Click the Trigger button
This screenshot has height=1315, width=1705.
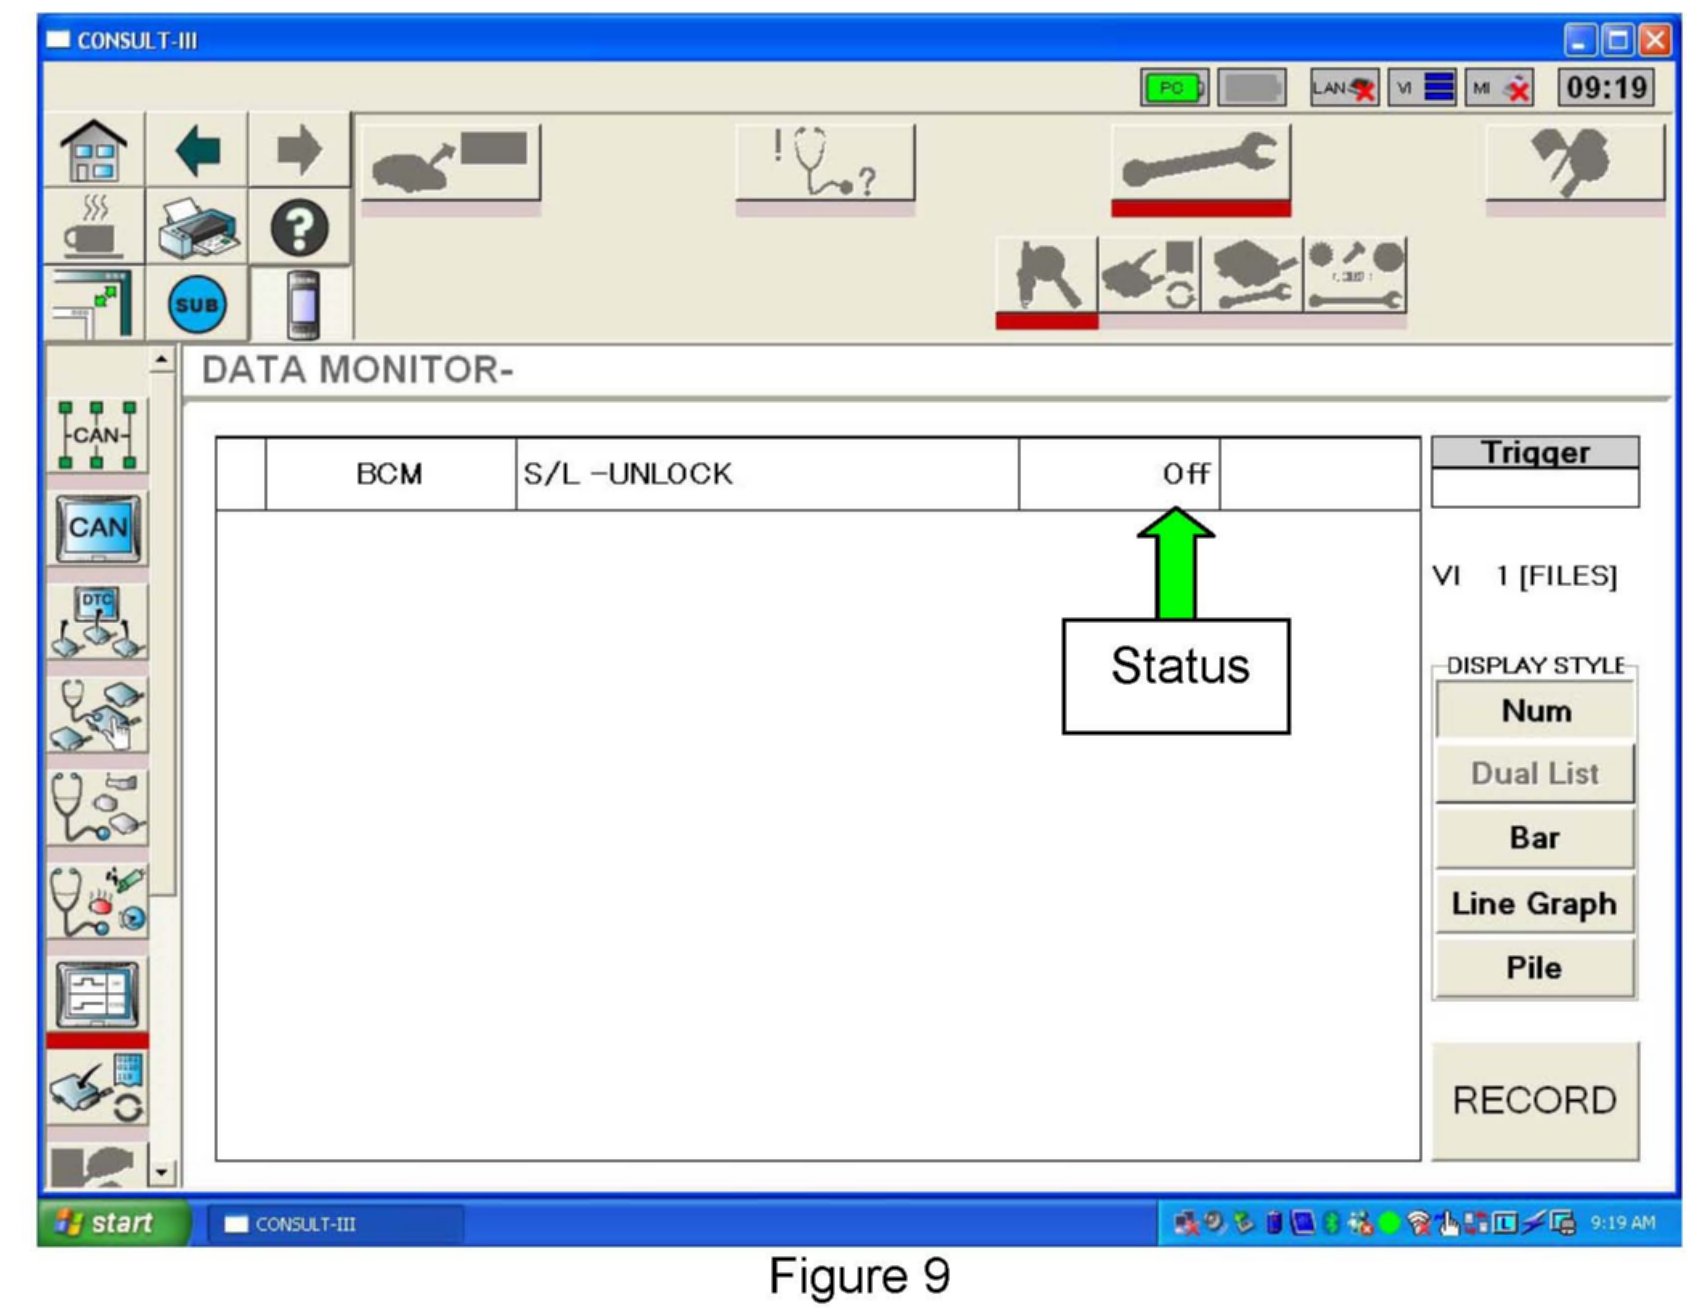(x=1535, y=452)
